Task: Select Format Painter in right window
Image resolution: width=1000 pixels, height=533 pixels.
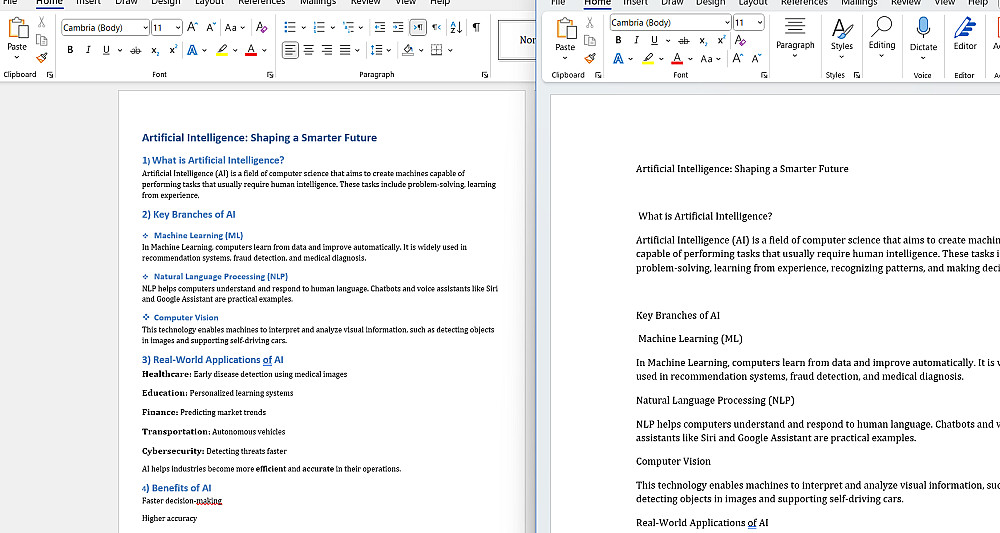Action: 590,59
